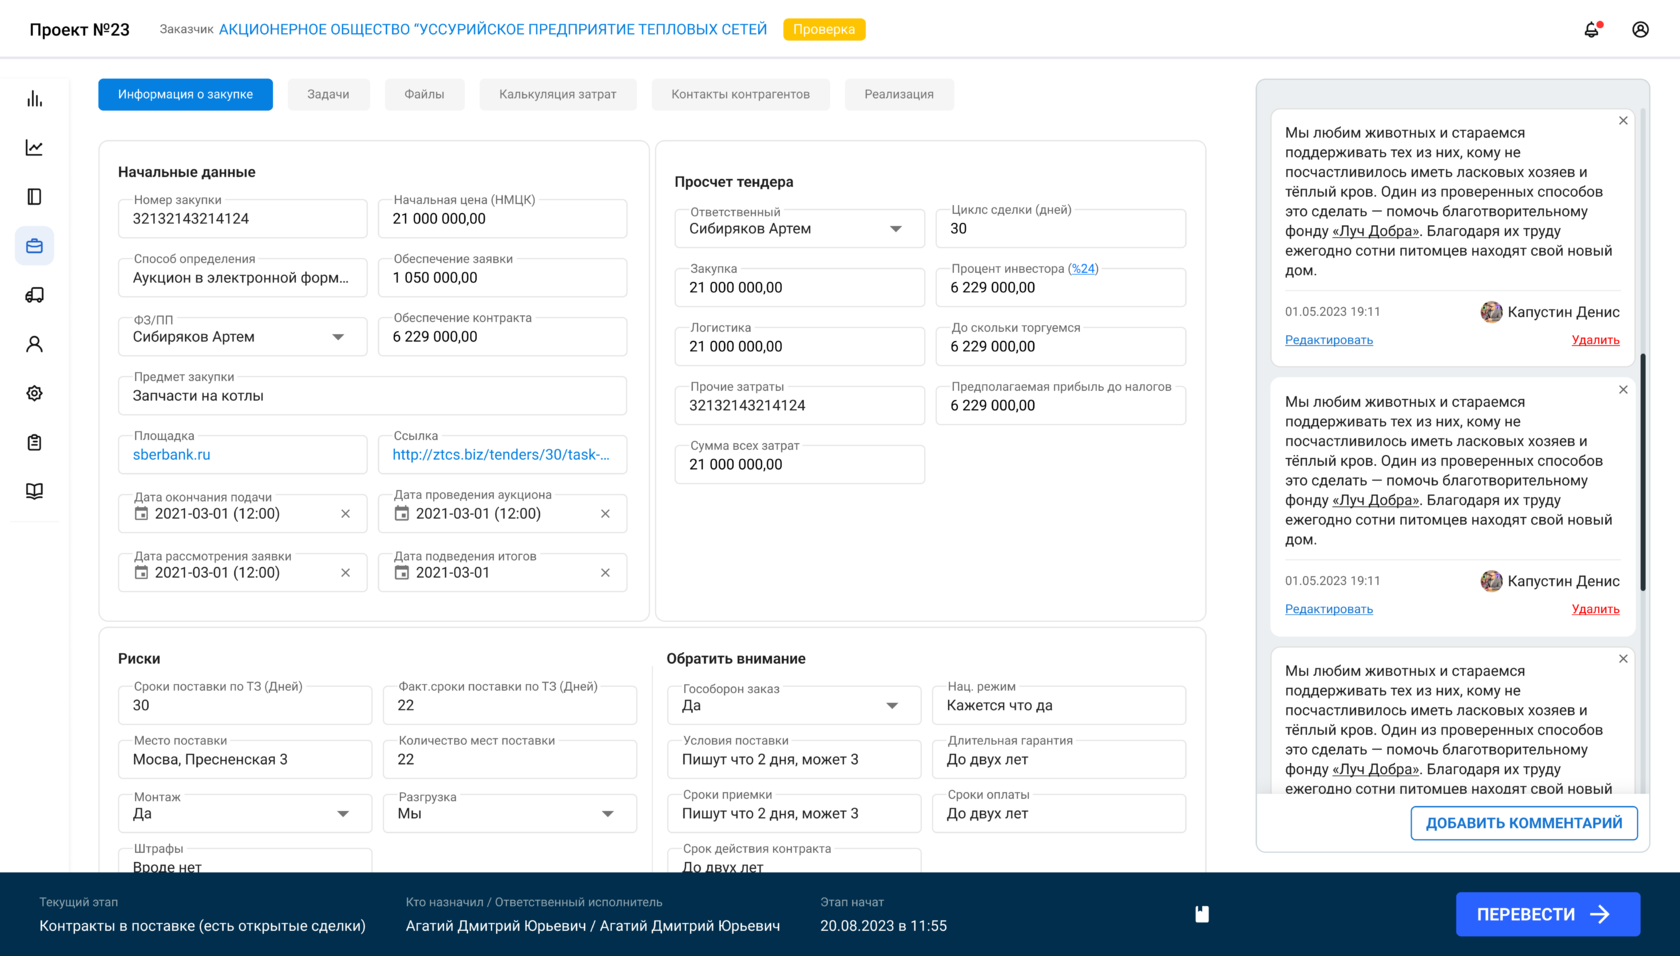Image resolution: width=1680 pixels, height=956 pixels.
Task: Open the clipboard tasks sidebar icon
Action: coord(34,442)
